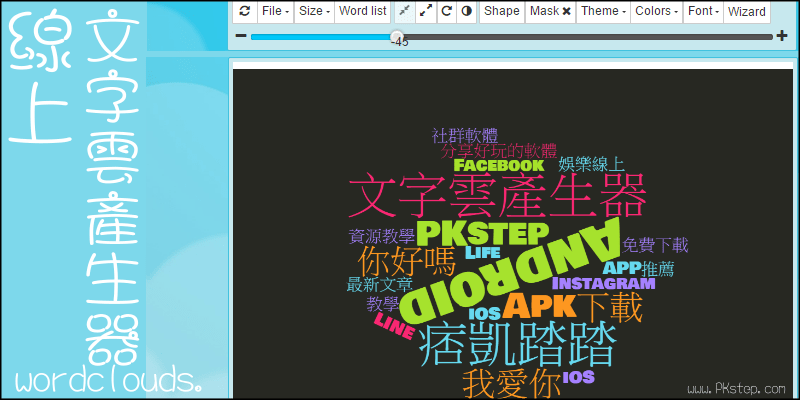Click the purple 免費下載 word
The width and height of the screenshot is (800, 400).
(x=655, y=245)
